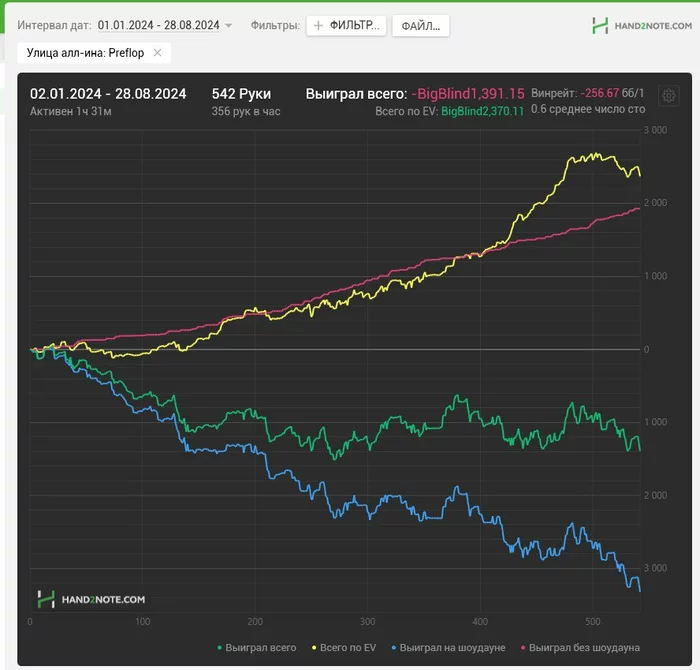Viewport: 700px width, 670px height.
Task: Click the 3 000 label at top of y-axis
Action: [x=655, y=130]
